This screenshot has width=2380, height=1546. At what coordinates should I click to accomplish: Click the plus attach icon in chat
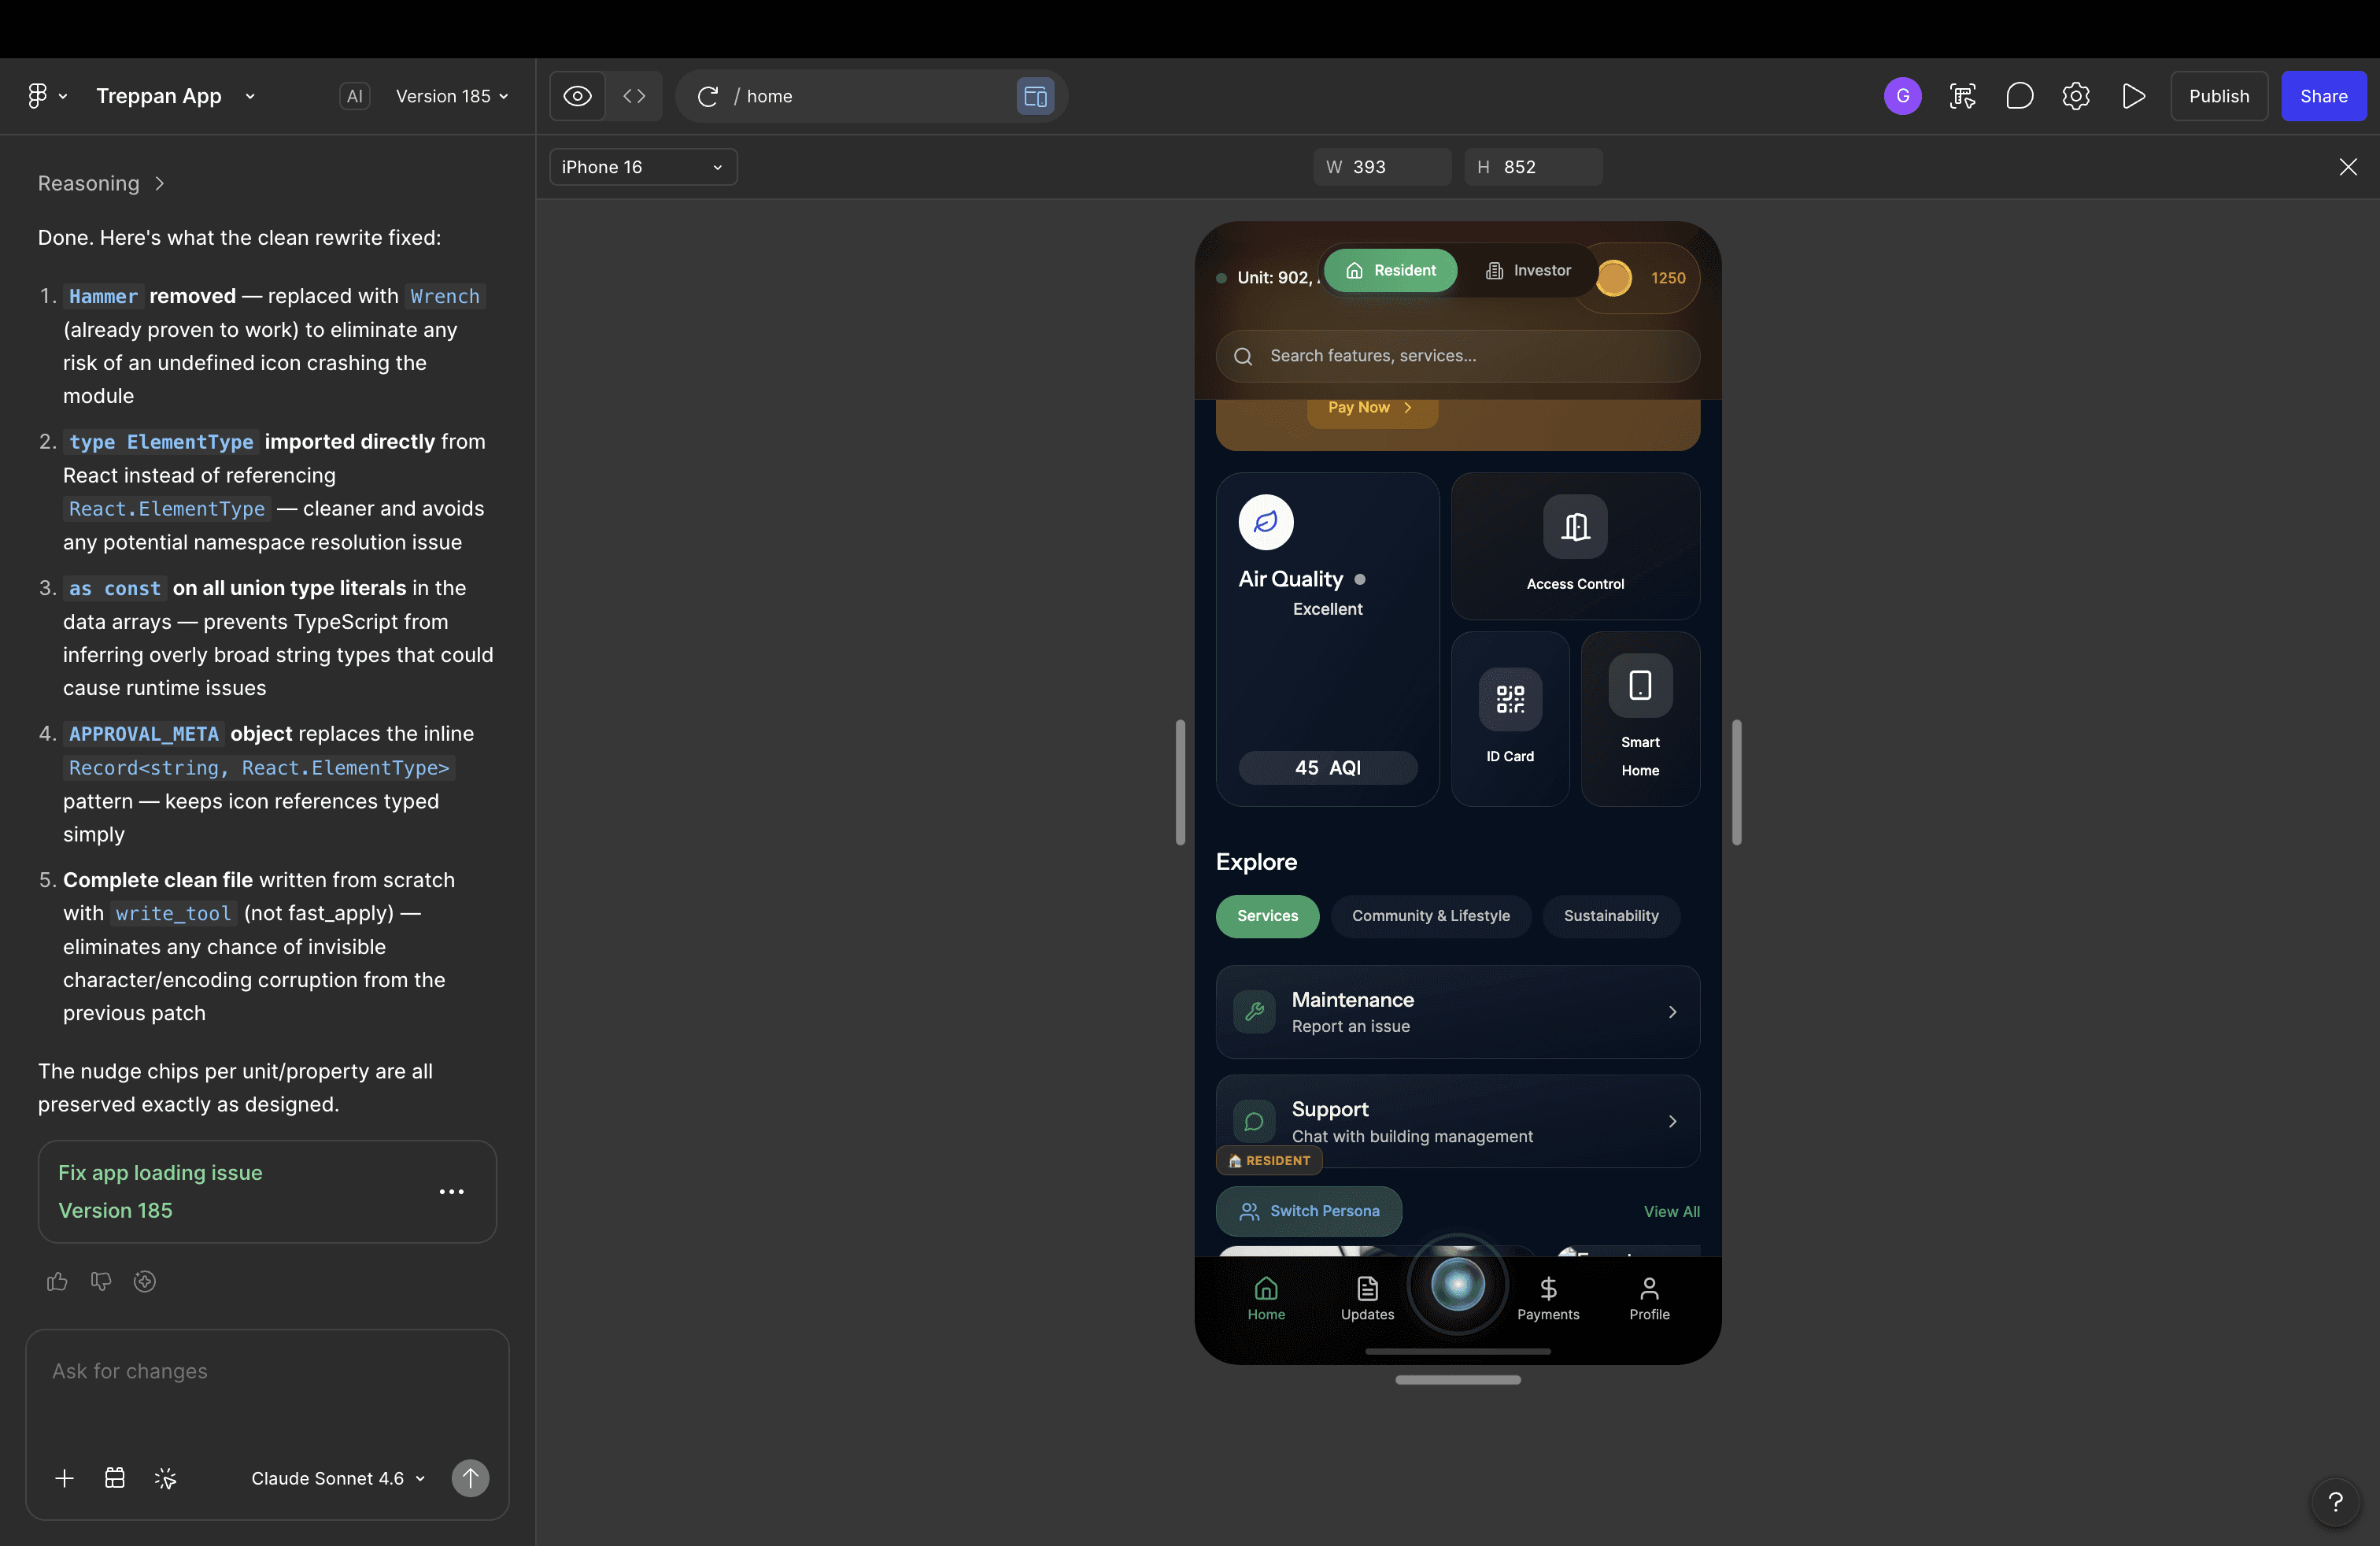pyautogui.click(x=64, y=1478)
